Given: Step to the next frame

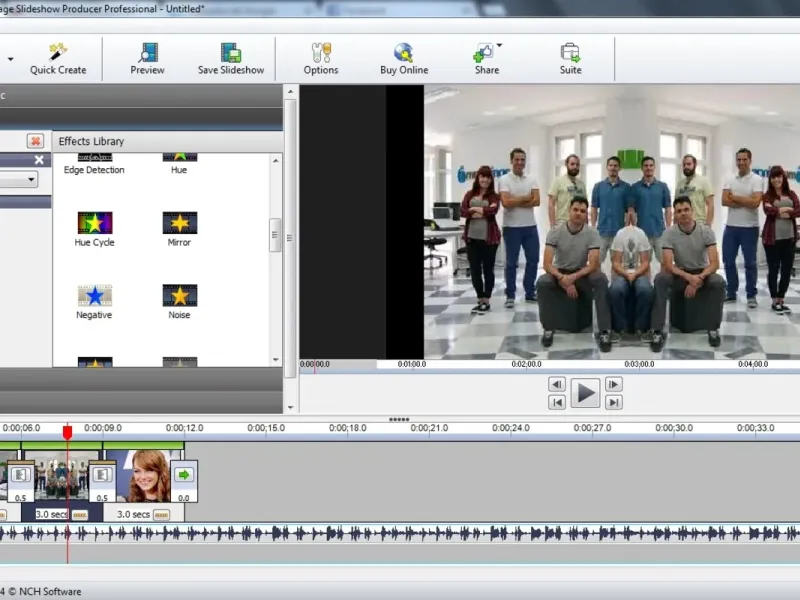Looking at the screenshot, I should [x=613, y=384].
